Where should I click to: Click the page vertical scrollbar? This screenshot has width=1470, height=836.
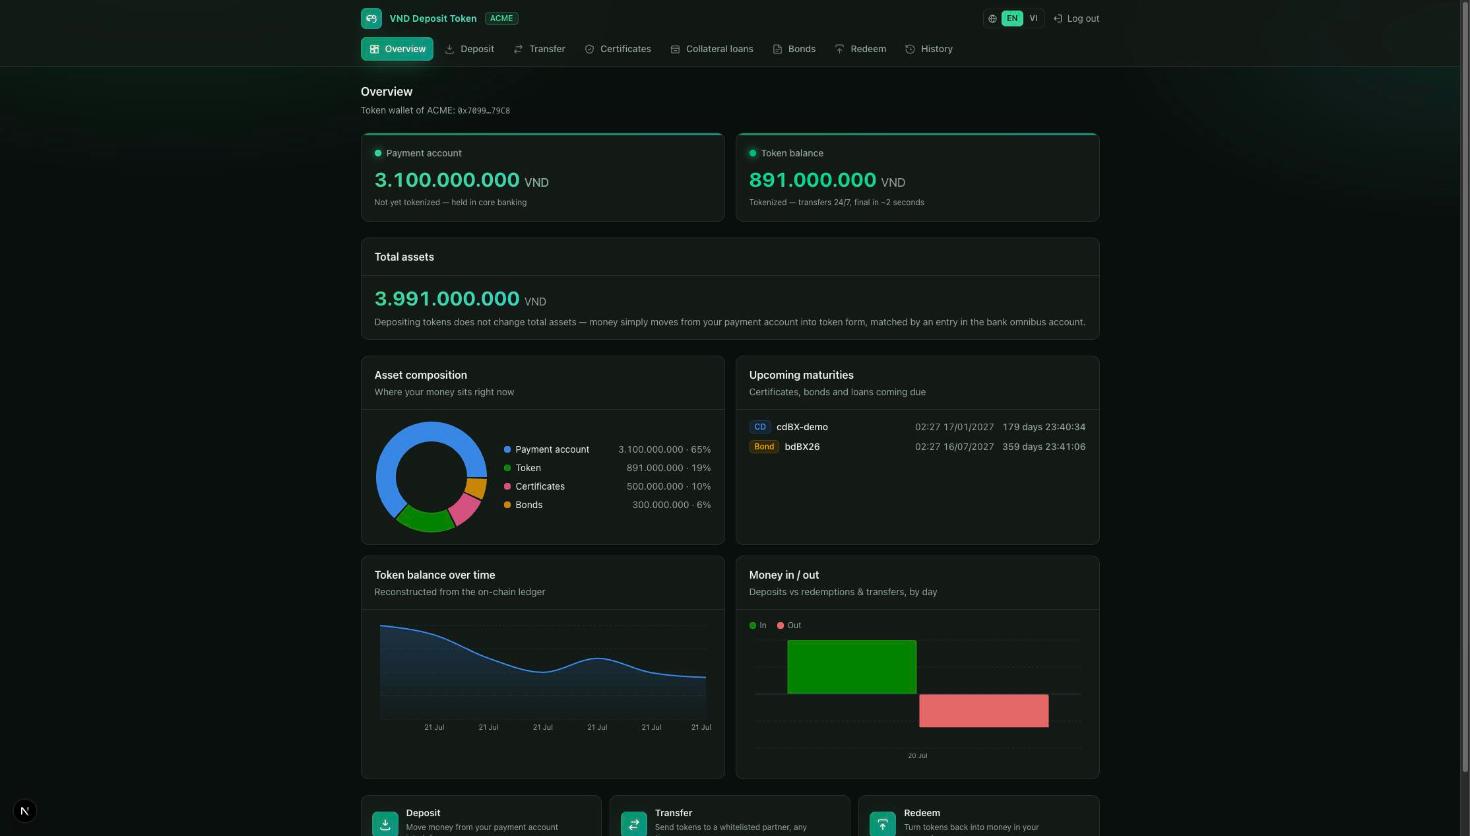pos(1466,386)
